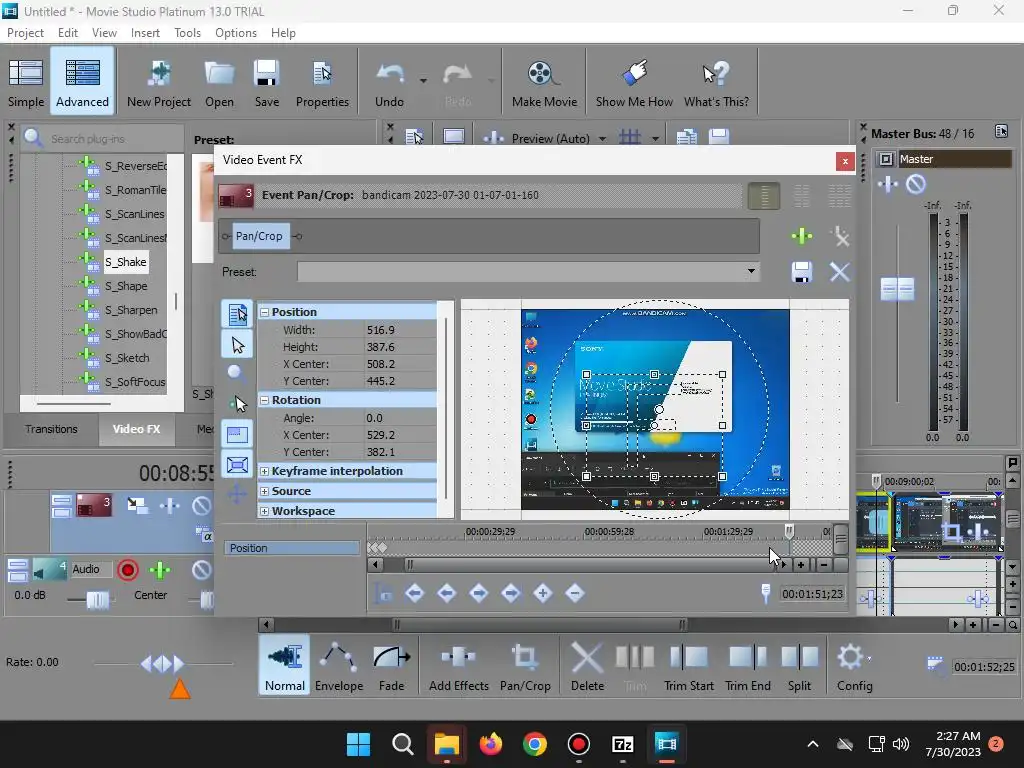Select the Video FX tab
Screen dimensions: 1024x768
pos(136,429)
